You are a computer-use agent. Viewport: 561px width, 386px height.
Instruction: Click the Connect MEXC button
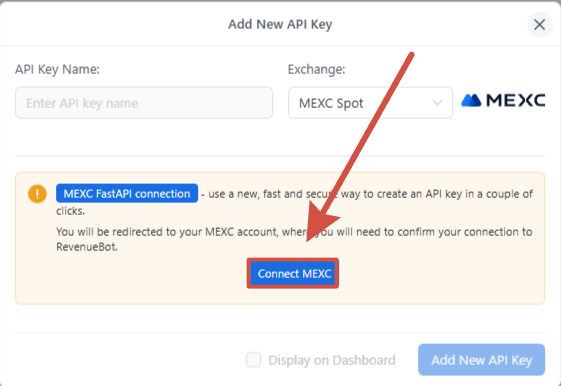[293, 274]
